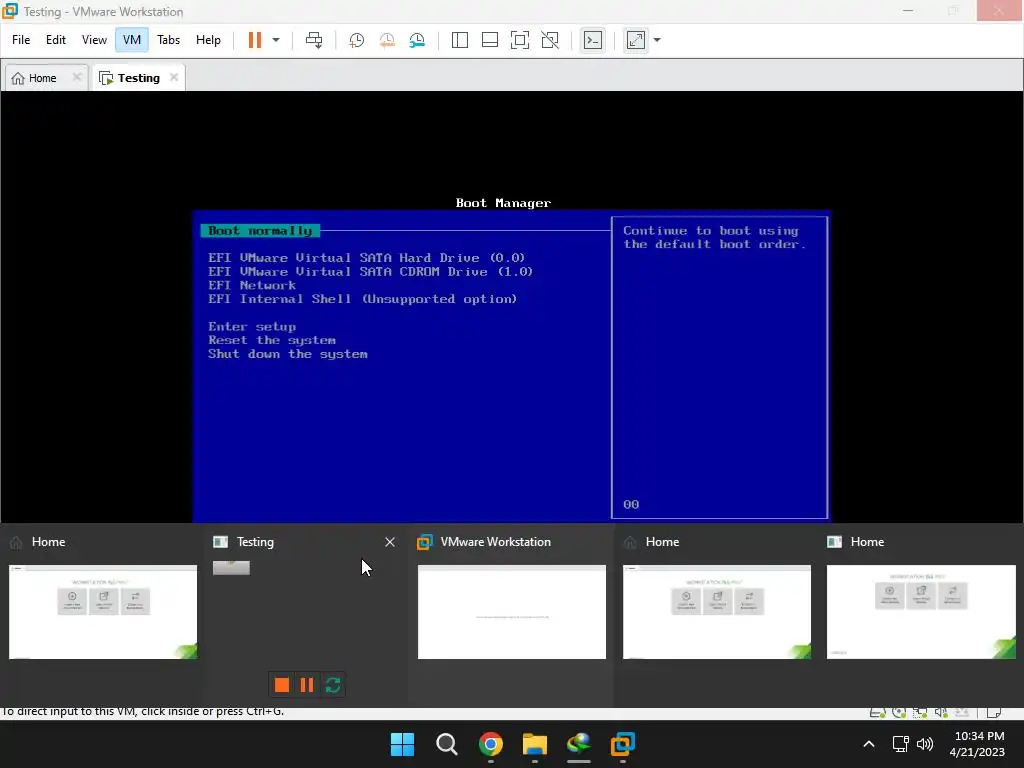
Task: Open the stretch options dropdown arrow
Action: coord(657,40)
